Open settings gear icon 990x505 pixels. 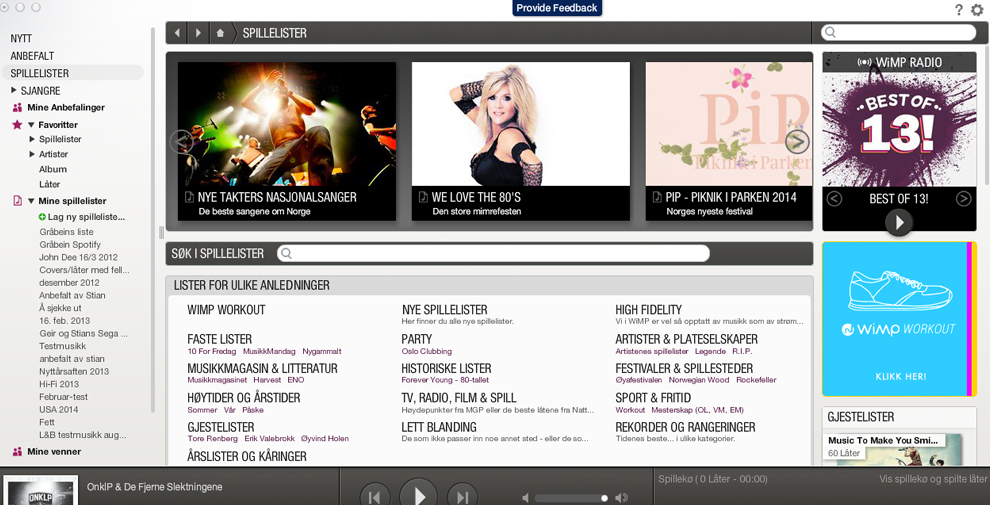(x=977, y=9)
